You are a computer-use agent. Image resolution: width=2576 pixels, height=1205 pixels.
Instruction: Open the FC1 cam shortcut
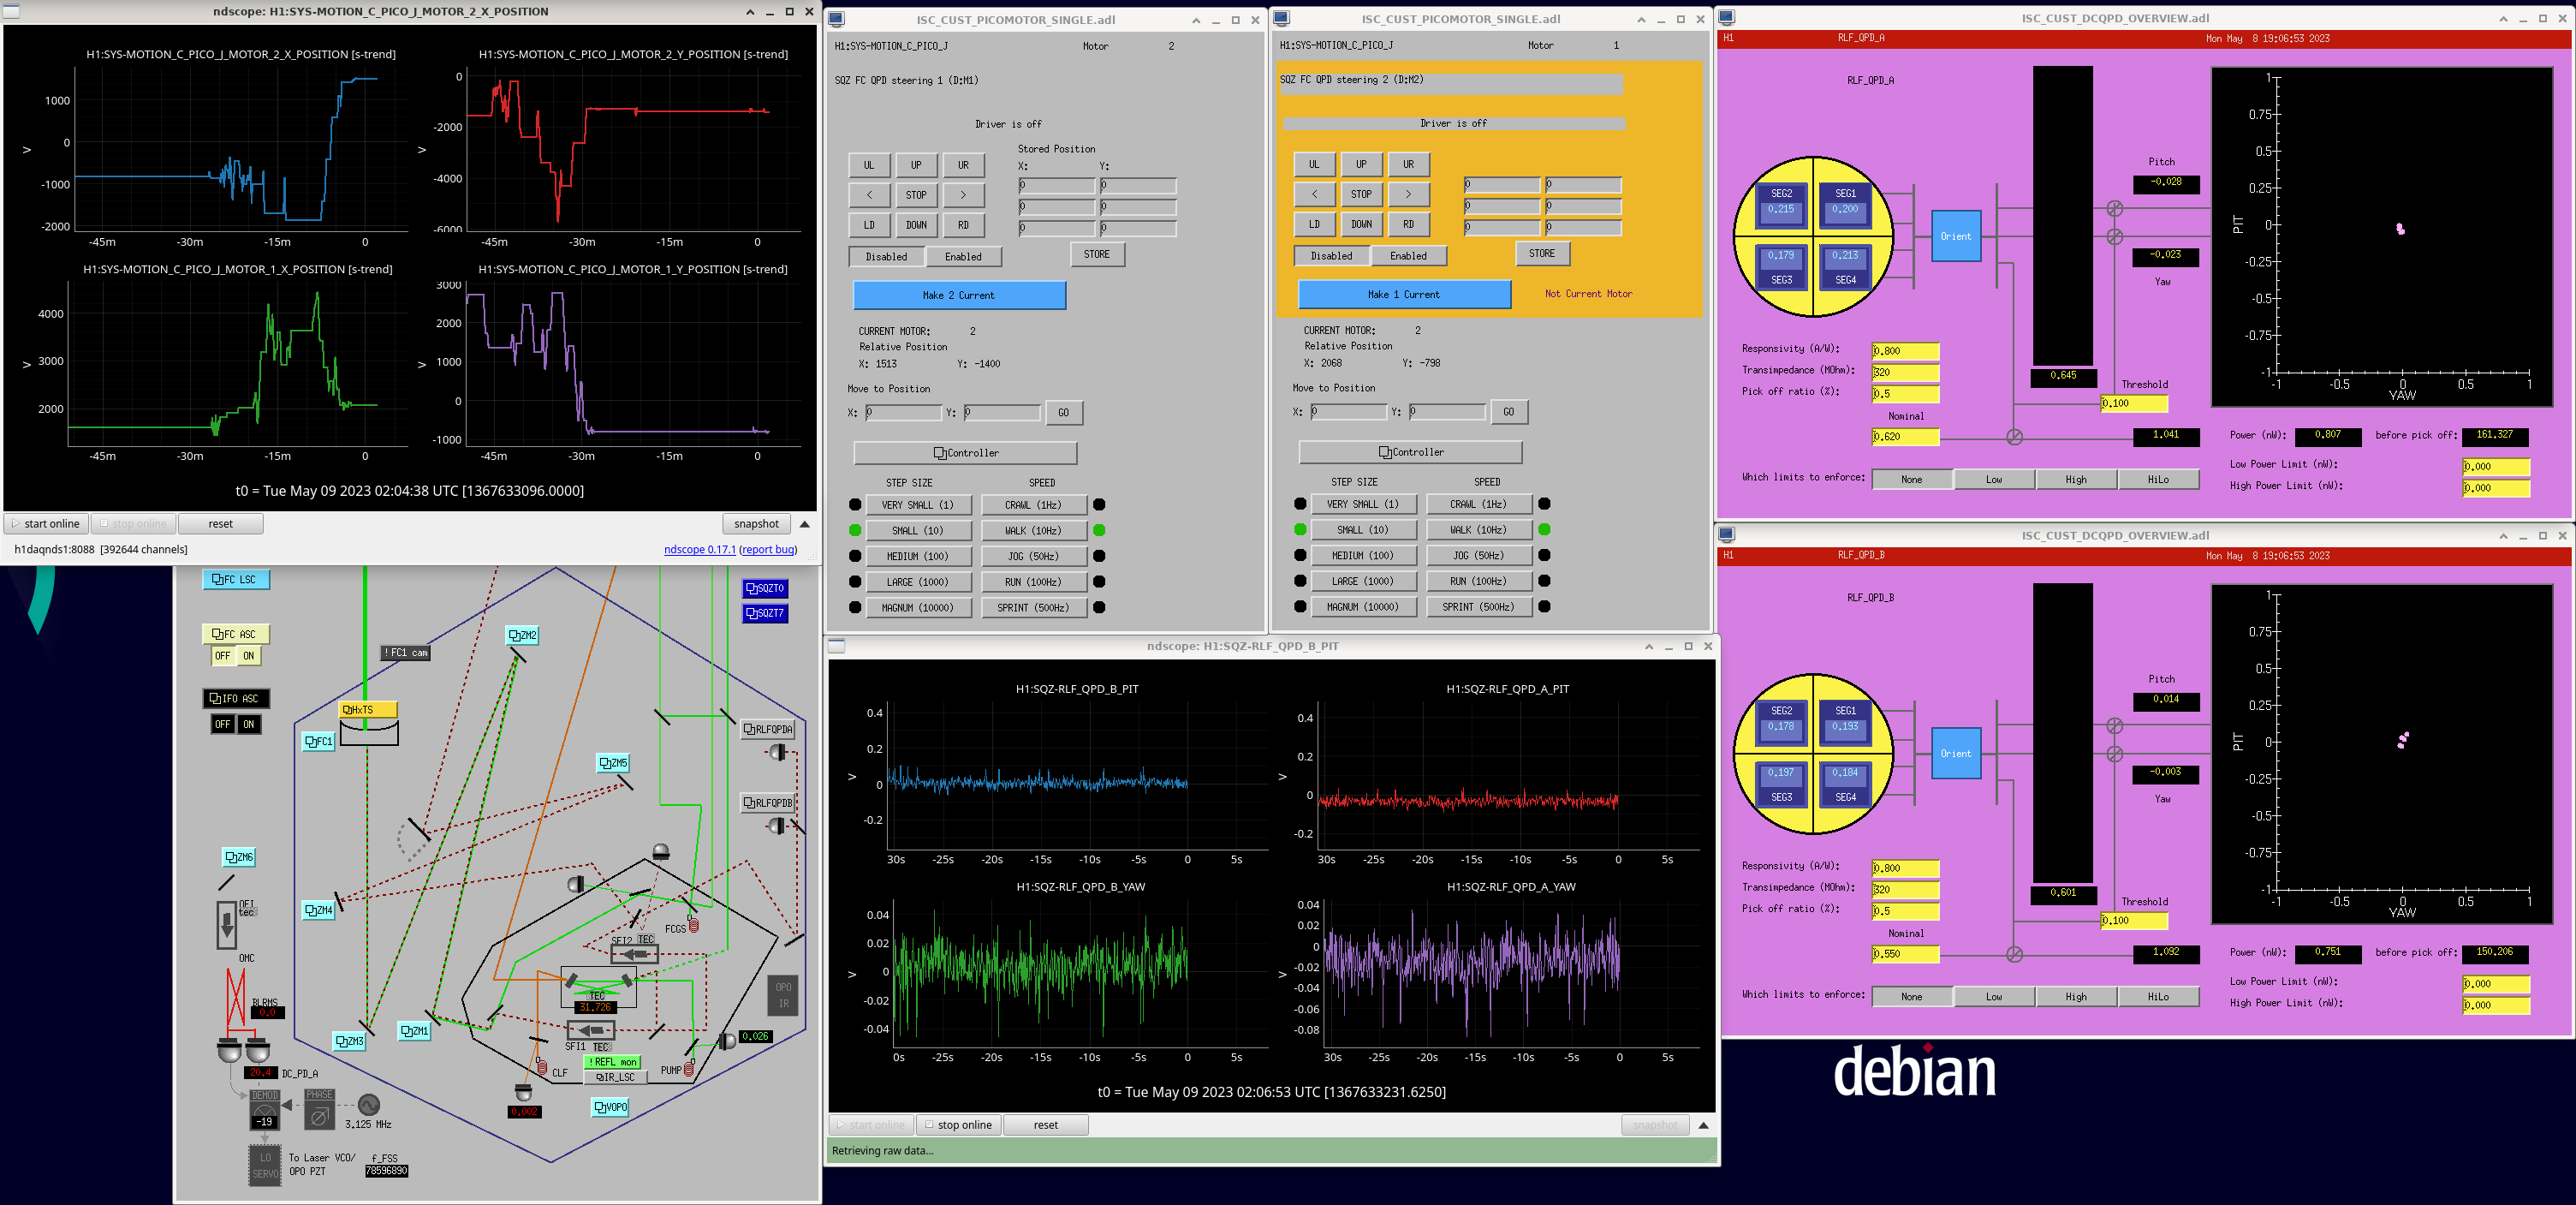(406, 653)
